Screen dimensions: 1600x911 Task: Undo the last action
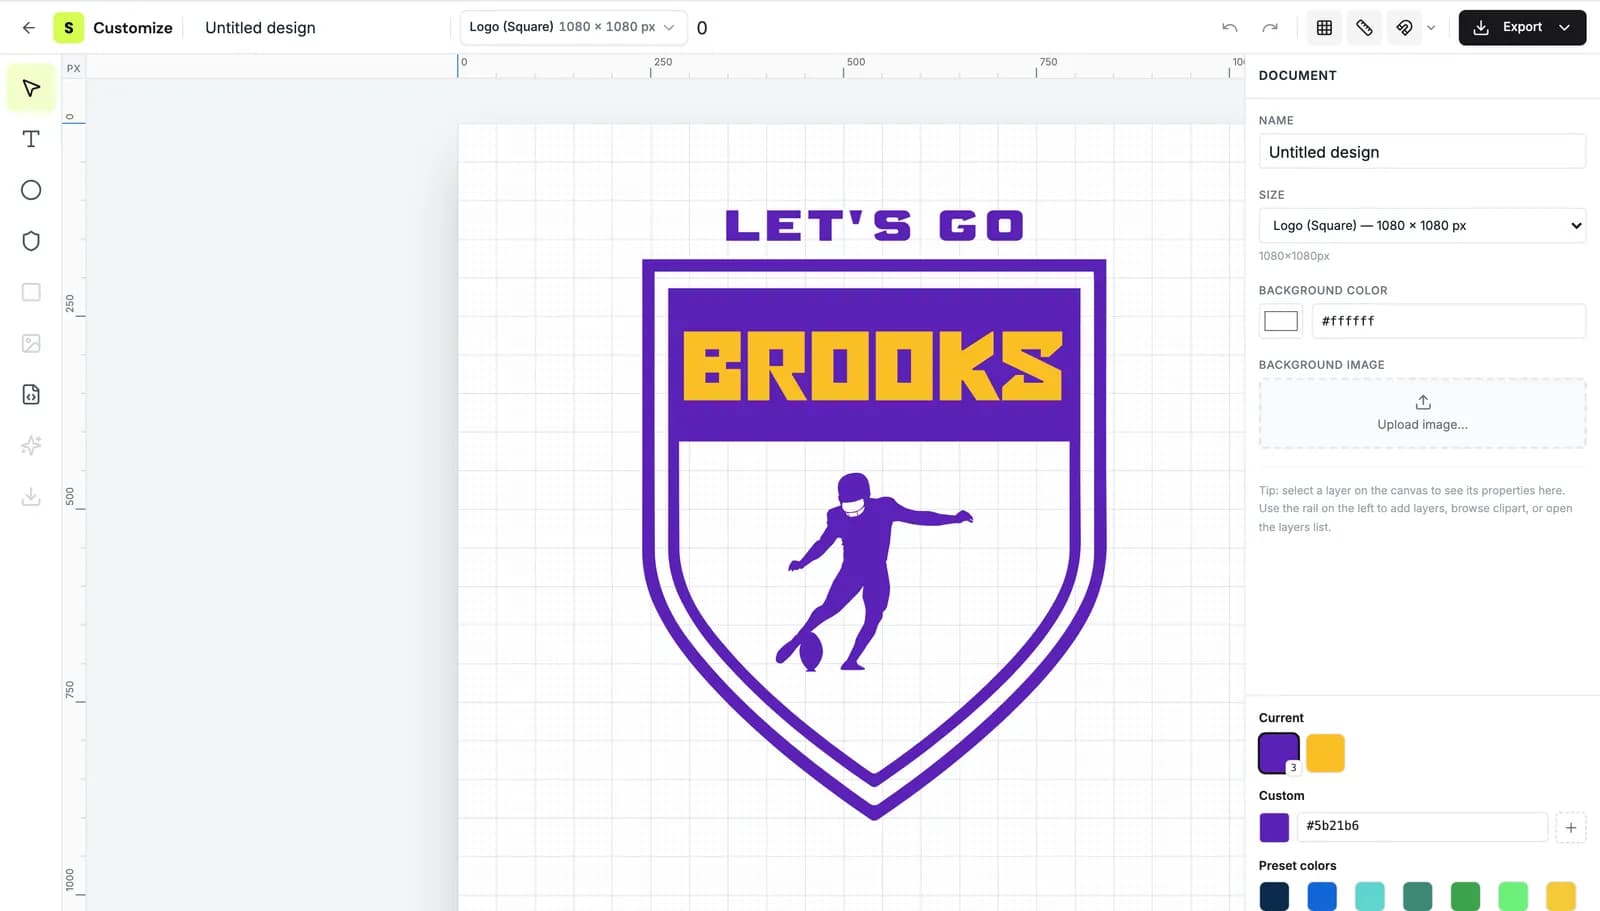[x=1230, y=28]
